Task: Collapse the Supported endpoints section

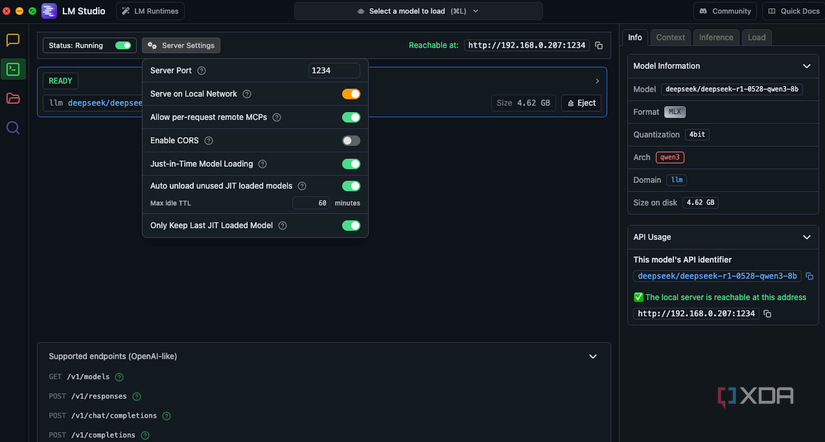Action: tap(593, 357)
